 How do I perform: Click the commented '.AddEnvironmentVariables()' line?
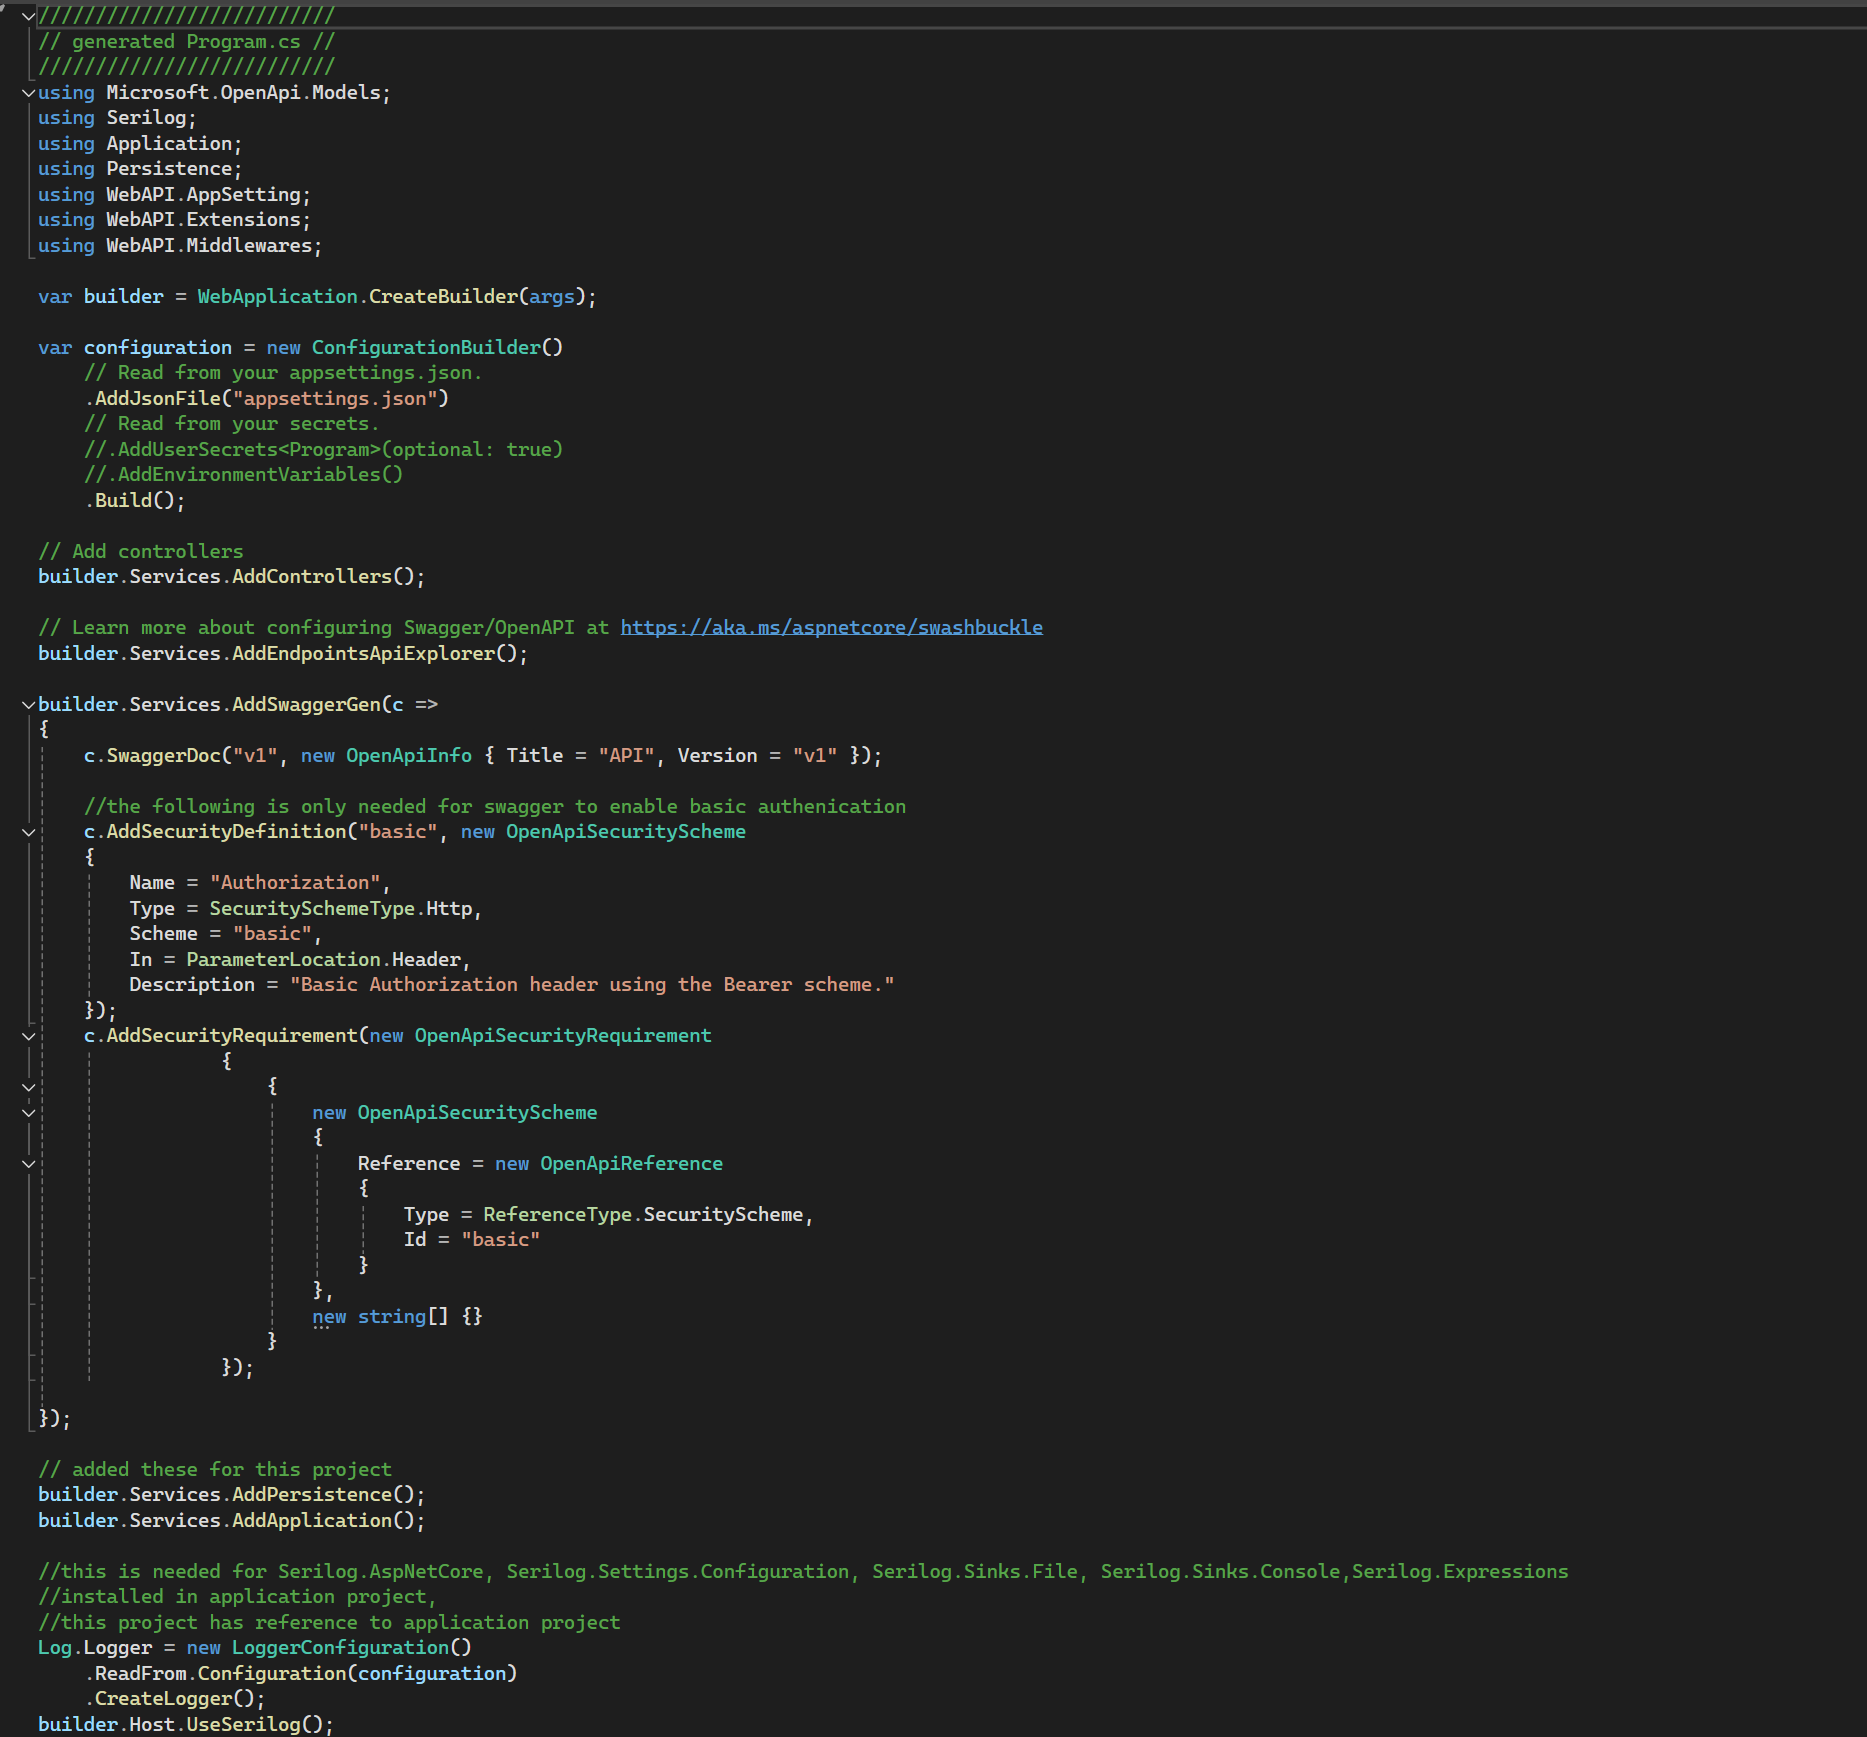click(x=244, y=474)
